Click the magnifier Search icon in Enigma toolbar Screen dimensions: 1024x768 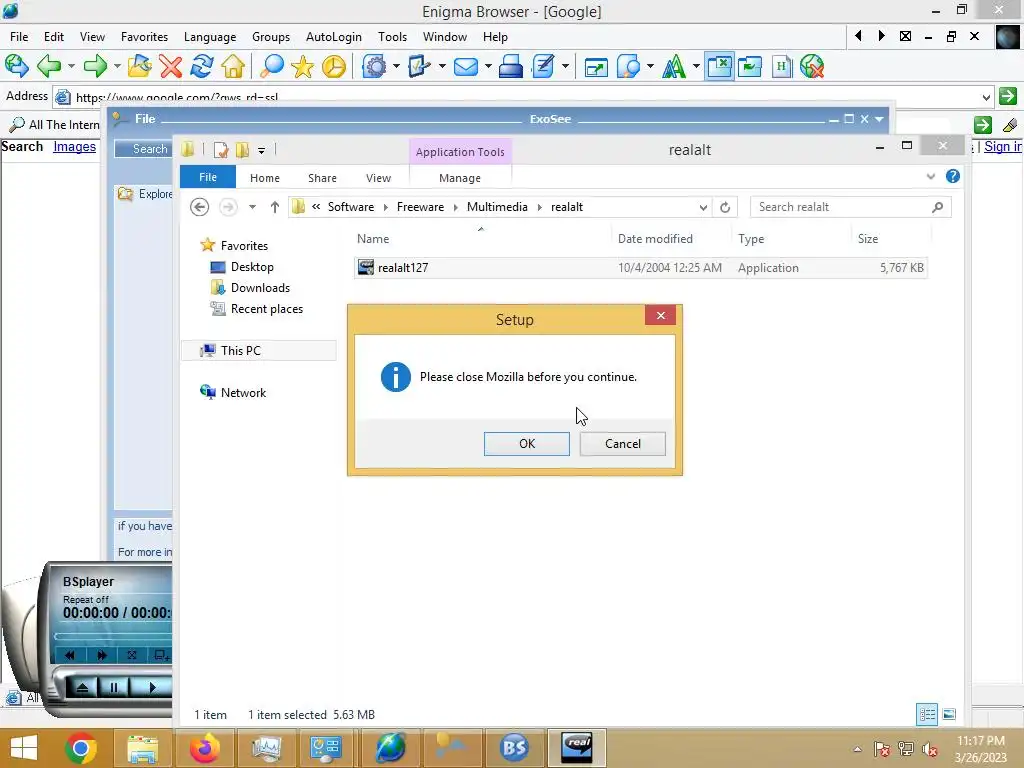tap(272, 66)
